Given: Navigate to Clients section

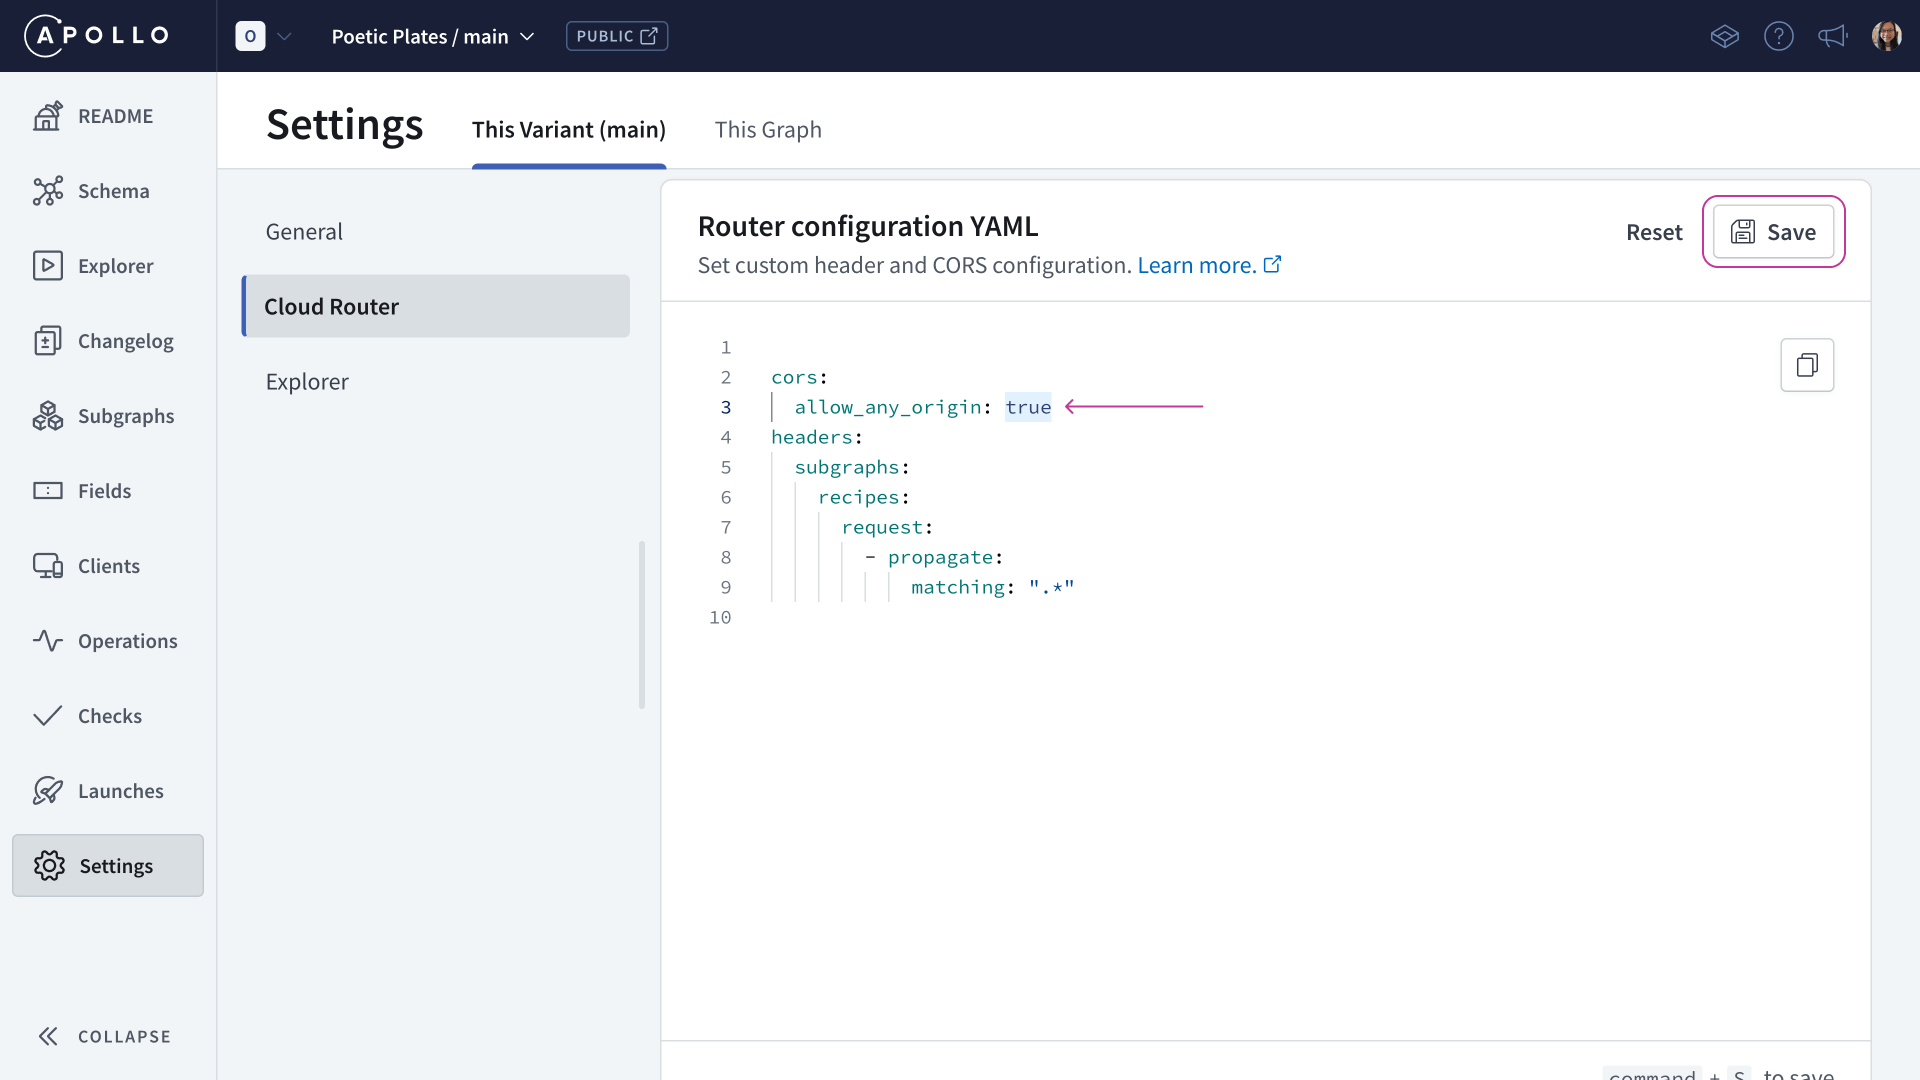Looking at the screenshot, I should point(108,564).
